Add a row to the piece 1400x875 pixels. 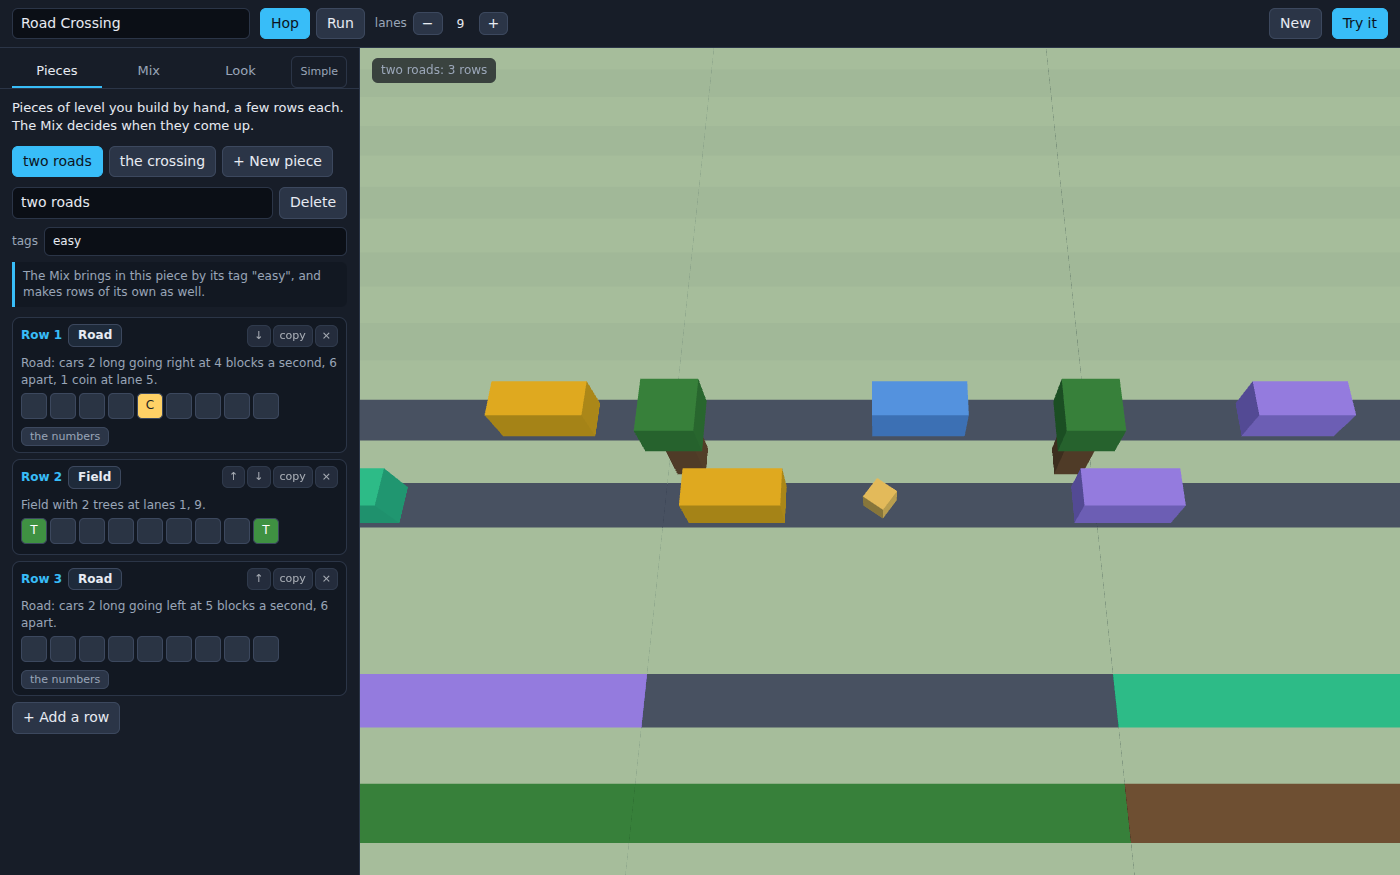[66, 718]
